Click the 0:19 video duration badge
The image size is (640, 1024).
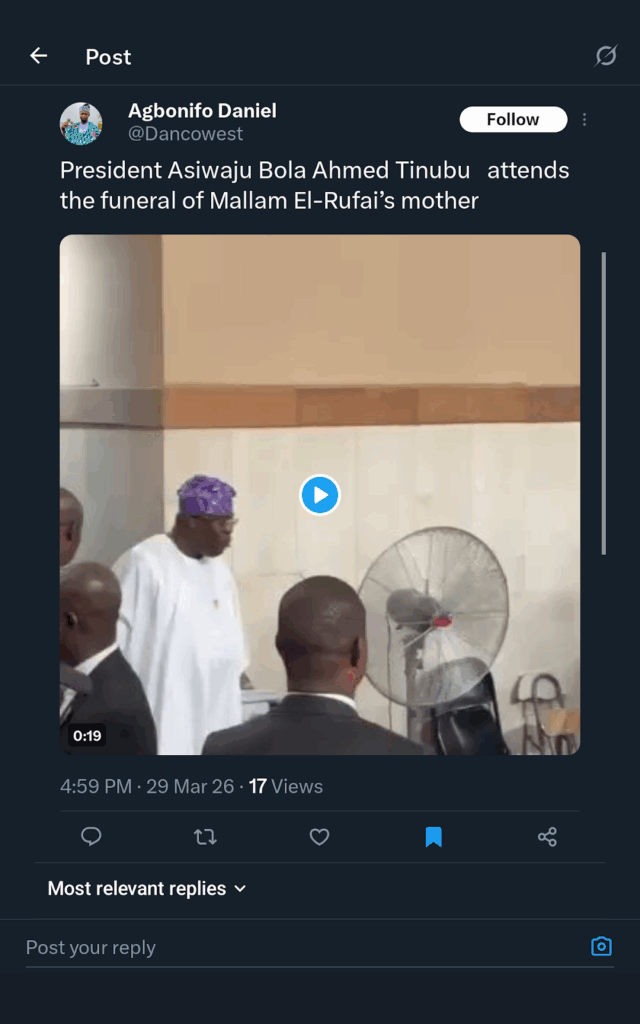click(x=87, y=736)
